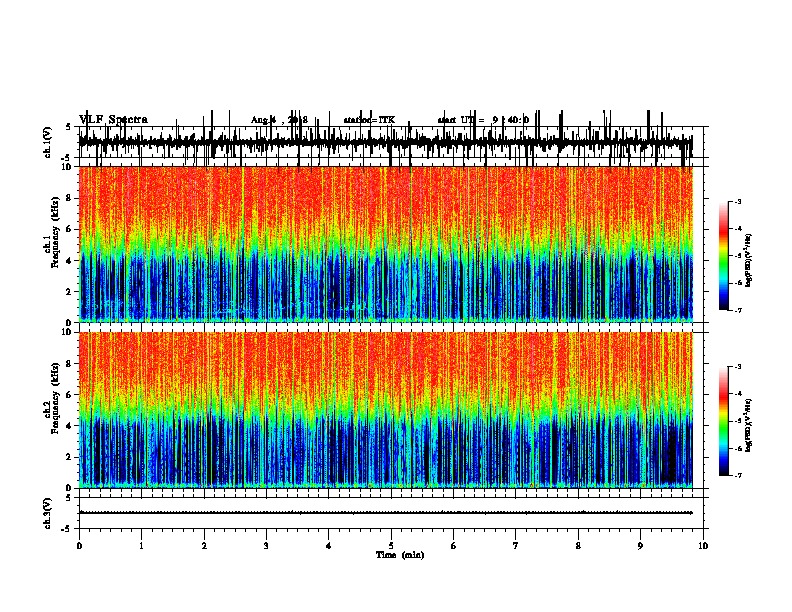Click inside the ch.2 spectrogram panel
The image size is (792, 612).
click(386, 410)
